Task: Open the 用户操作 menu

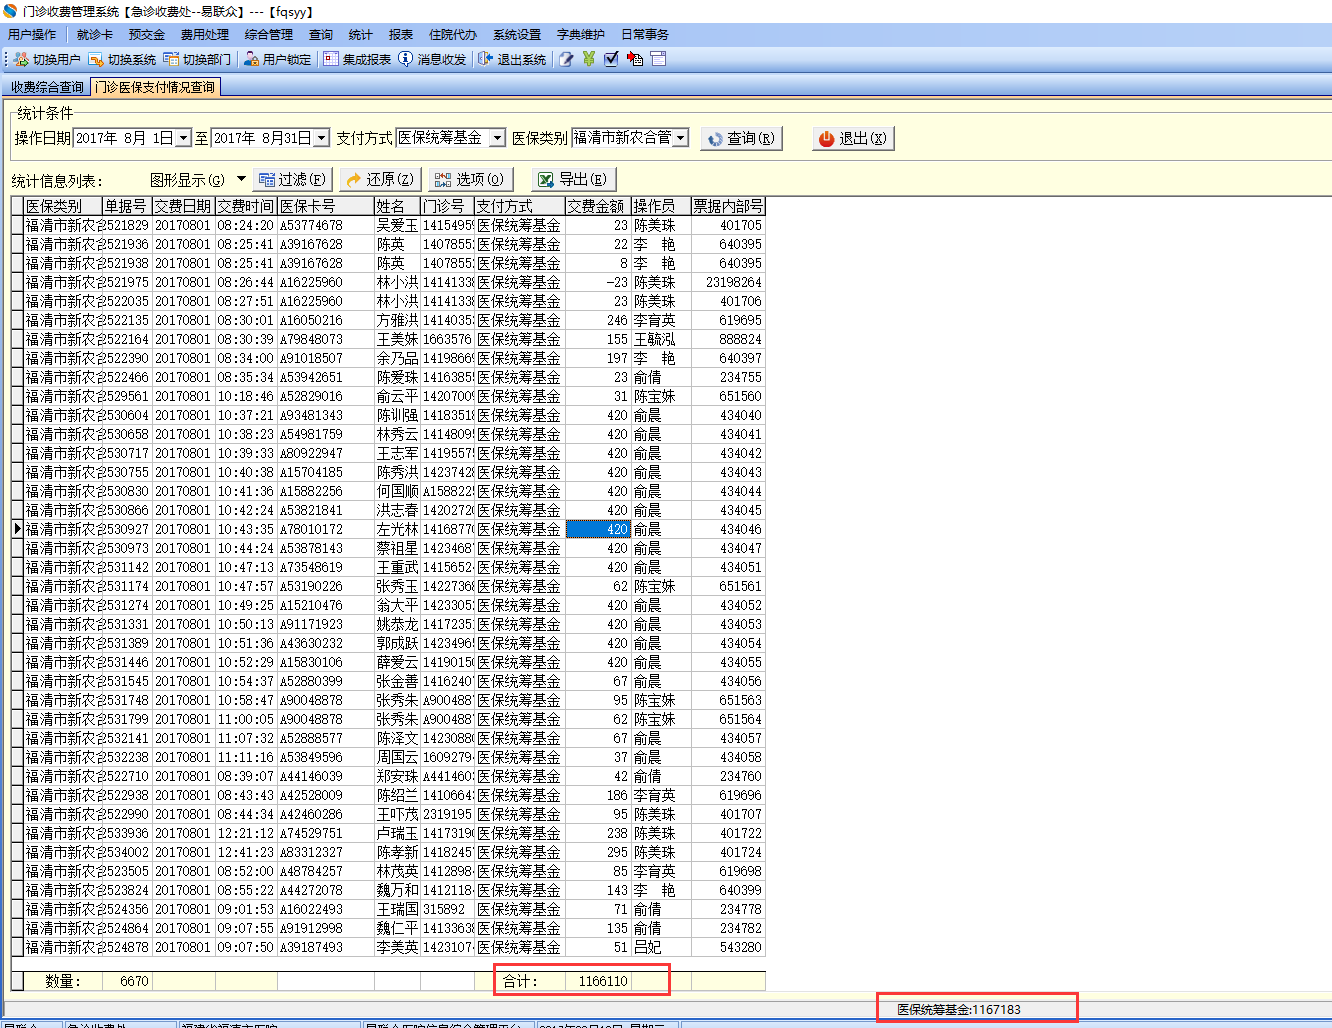Action: [32, 34]
